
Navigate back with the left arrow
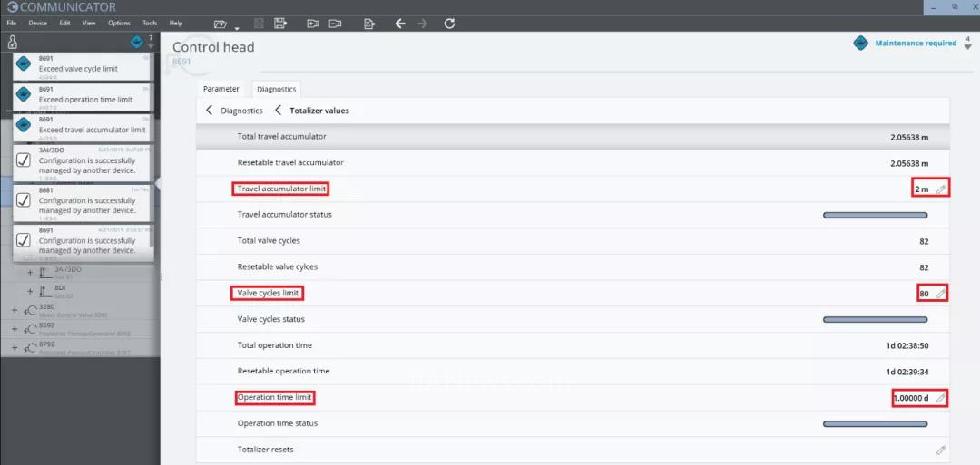click(x=400, y=23)
